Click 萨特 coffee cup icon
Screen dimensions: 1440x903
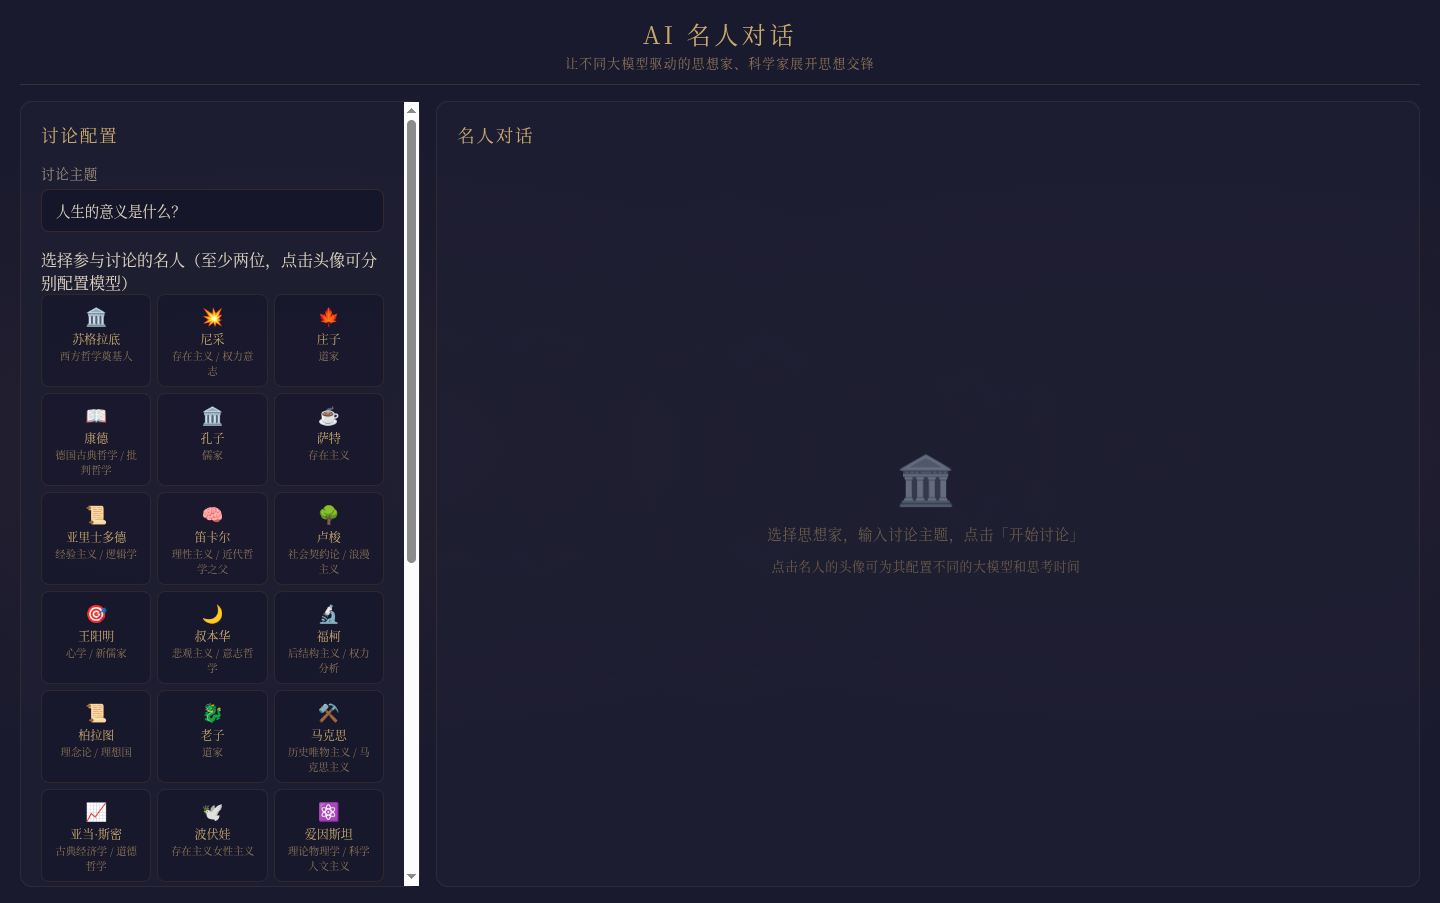(x=329, y=416)
